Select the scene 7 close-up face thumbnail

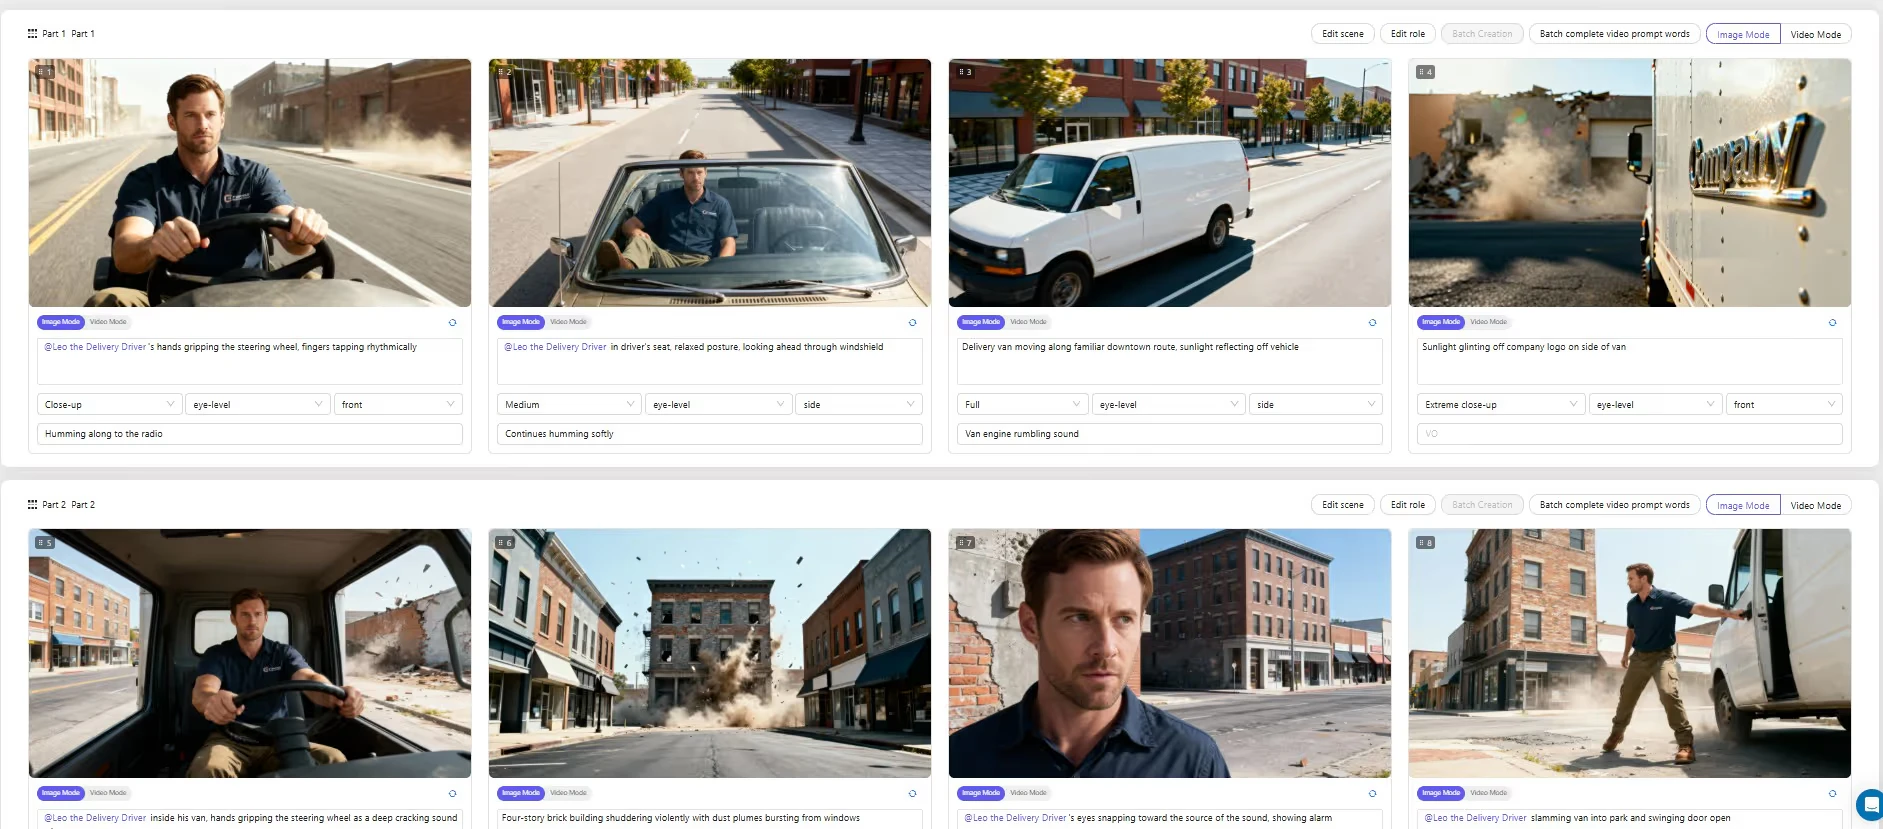1169,653
